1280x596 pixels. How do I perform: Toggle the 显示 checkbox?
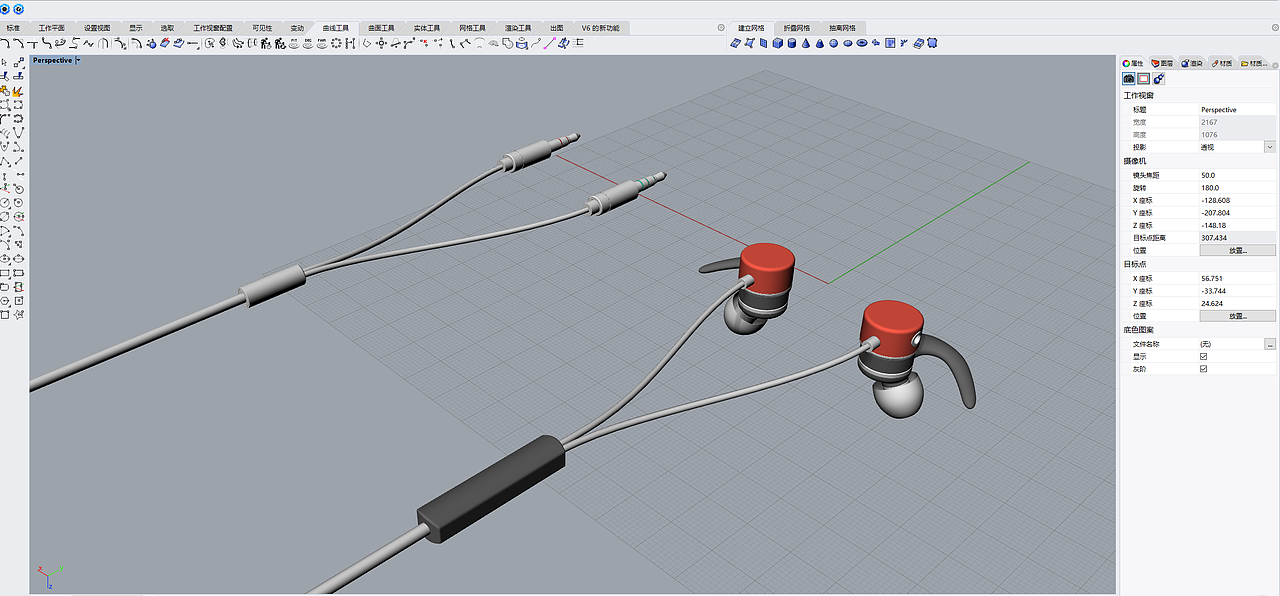pyautogui.click(x=1204, y=356)
